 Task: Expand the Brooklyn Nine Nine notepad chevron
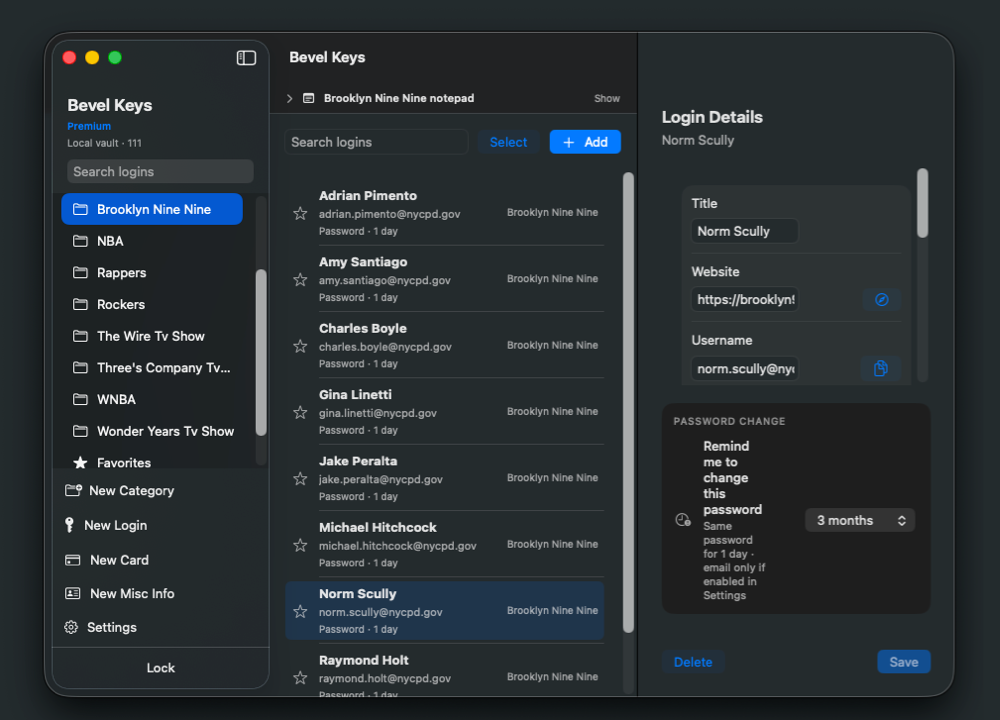[x=290, y=98]
